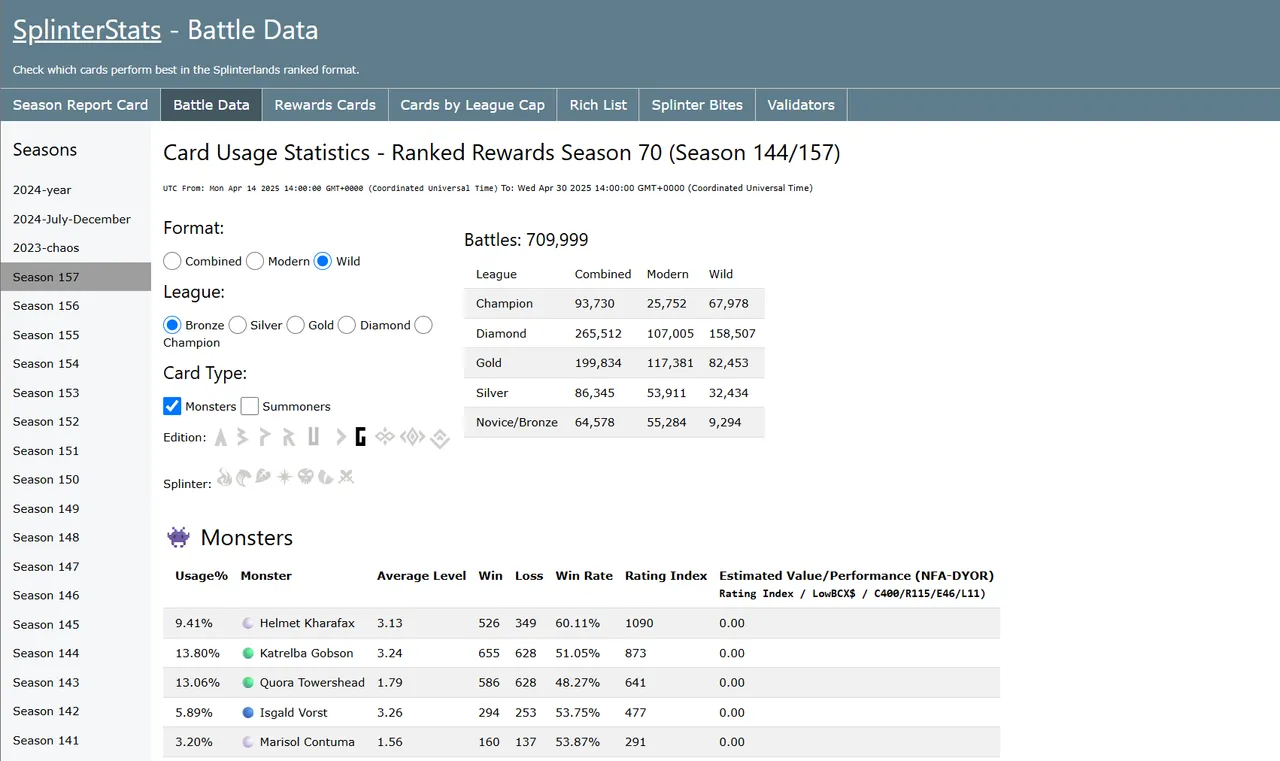Screen dimensions: 1280x761
Task: Sort monsters by Win Rate column header
Action: point(584,576)
